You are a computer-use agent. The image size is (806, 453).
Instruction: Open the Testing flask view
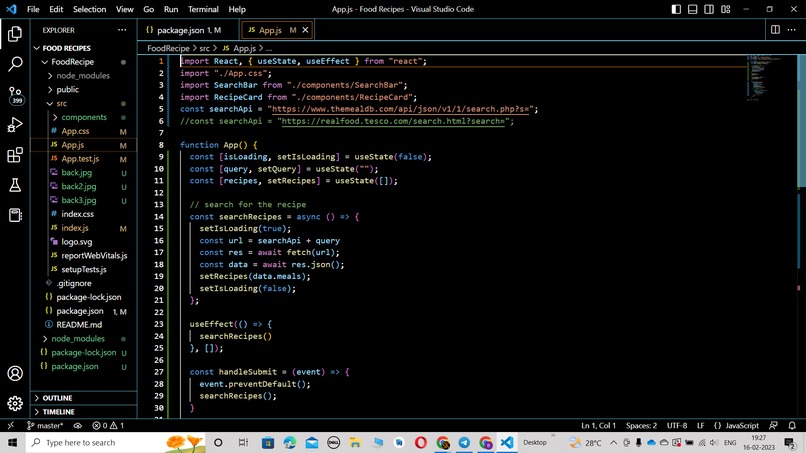(x=15, y=185)
